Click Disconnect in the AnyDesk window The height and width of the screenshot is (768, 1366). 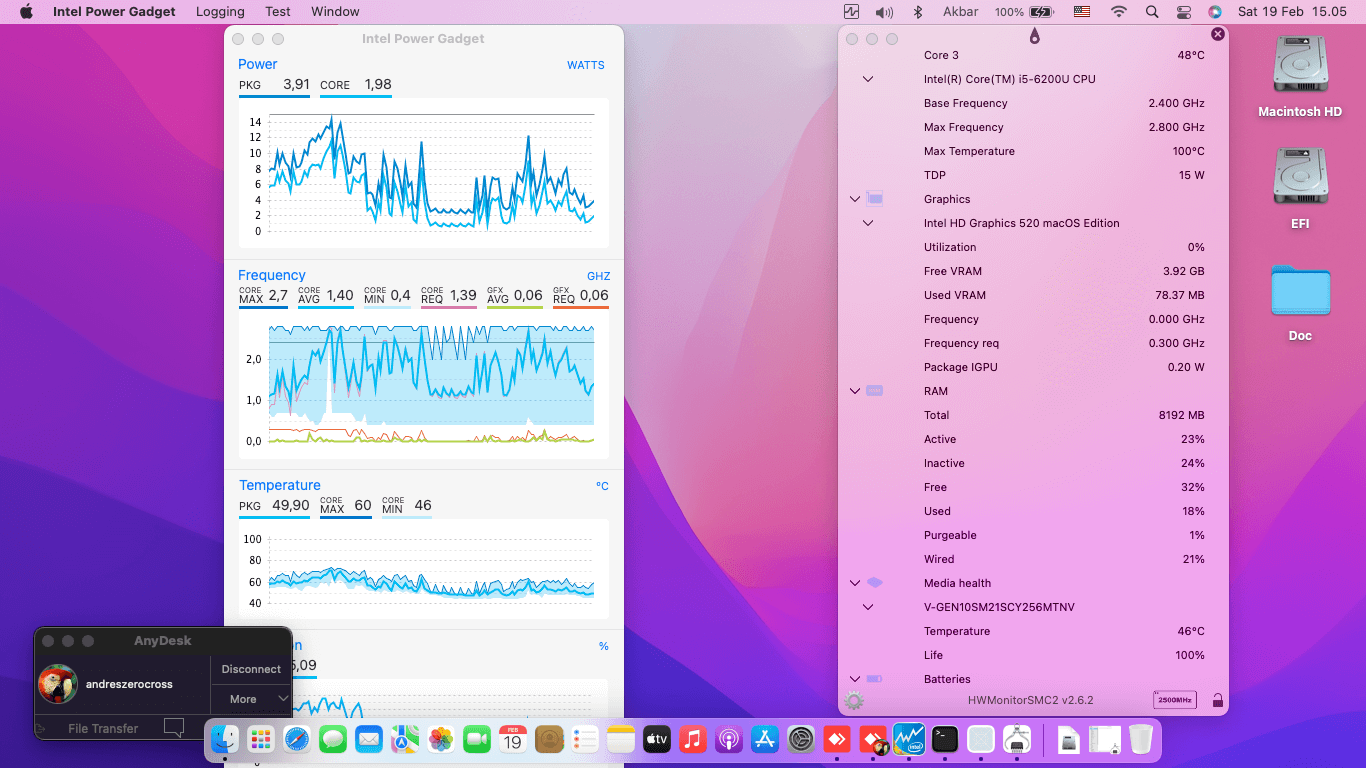click(251, 669)
